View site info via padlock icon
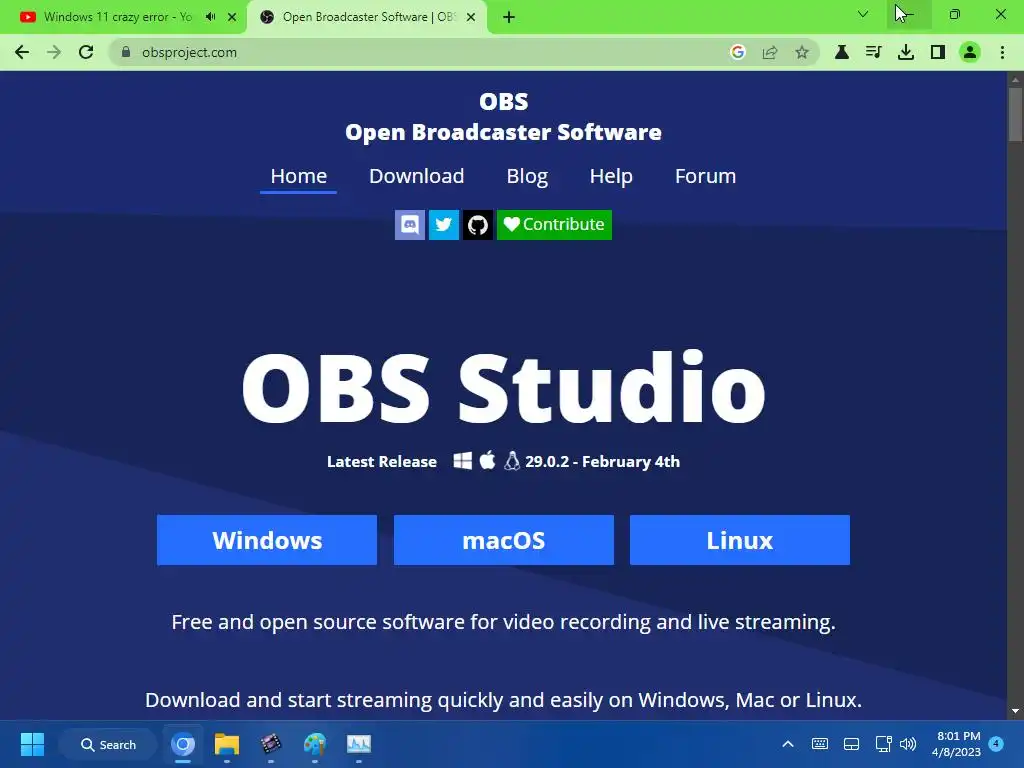The height and width of the screenshot is (768, 1024). click(x=126, y=52)
